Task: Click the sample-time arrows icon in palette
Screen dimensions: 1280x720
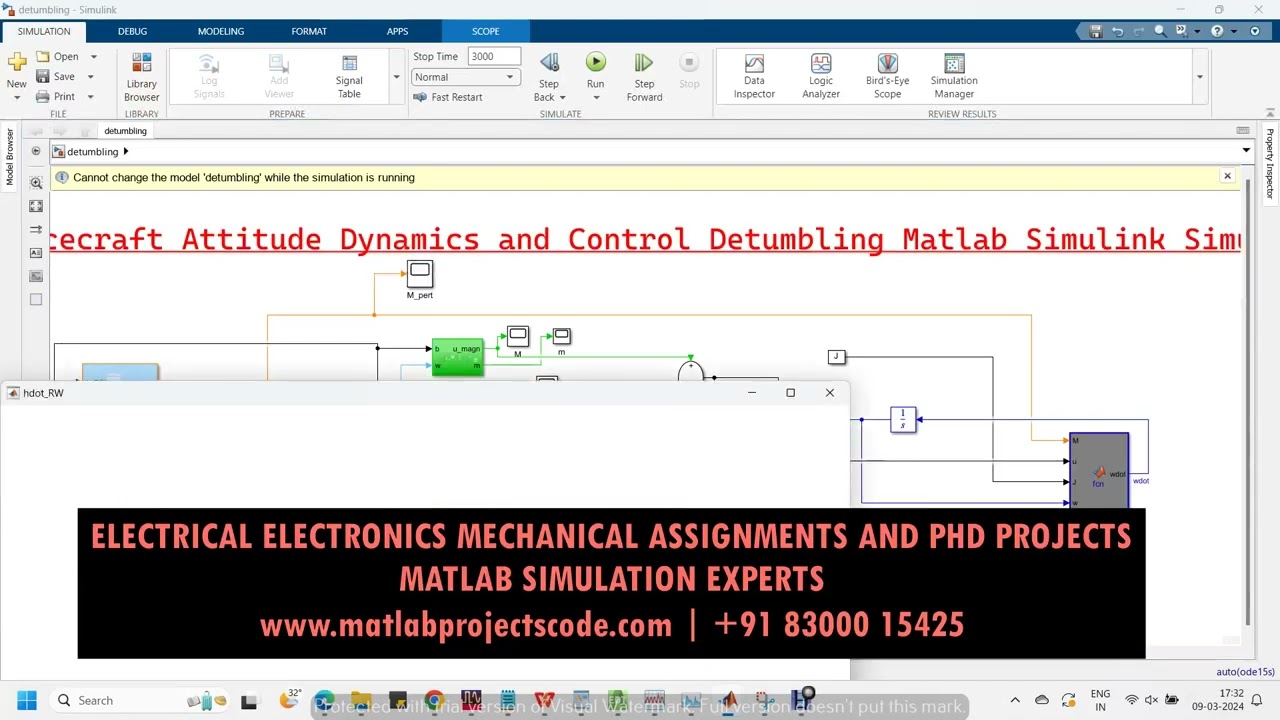Action: (x=36, y=229)
